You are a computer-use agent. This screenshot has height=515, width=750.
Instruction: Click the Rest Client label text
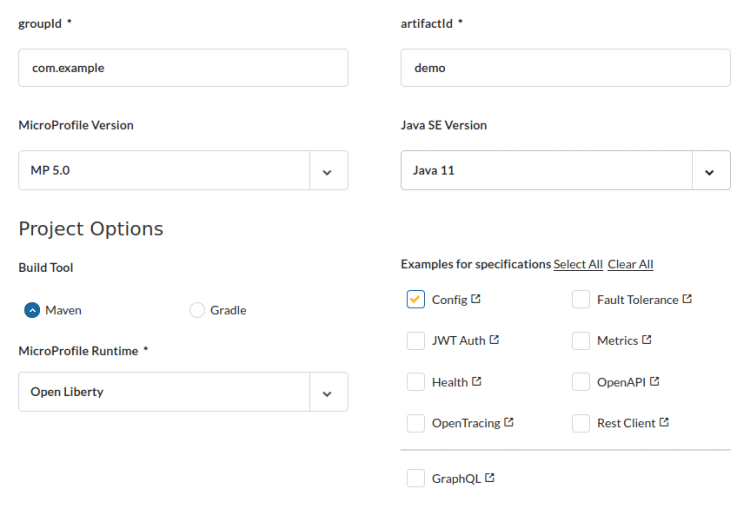pyautogui.click(x=626, y=423)
